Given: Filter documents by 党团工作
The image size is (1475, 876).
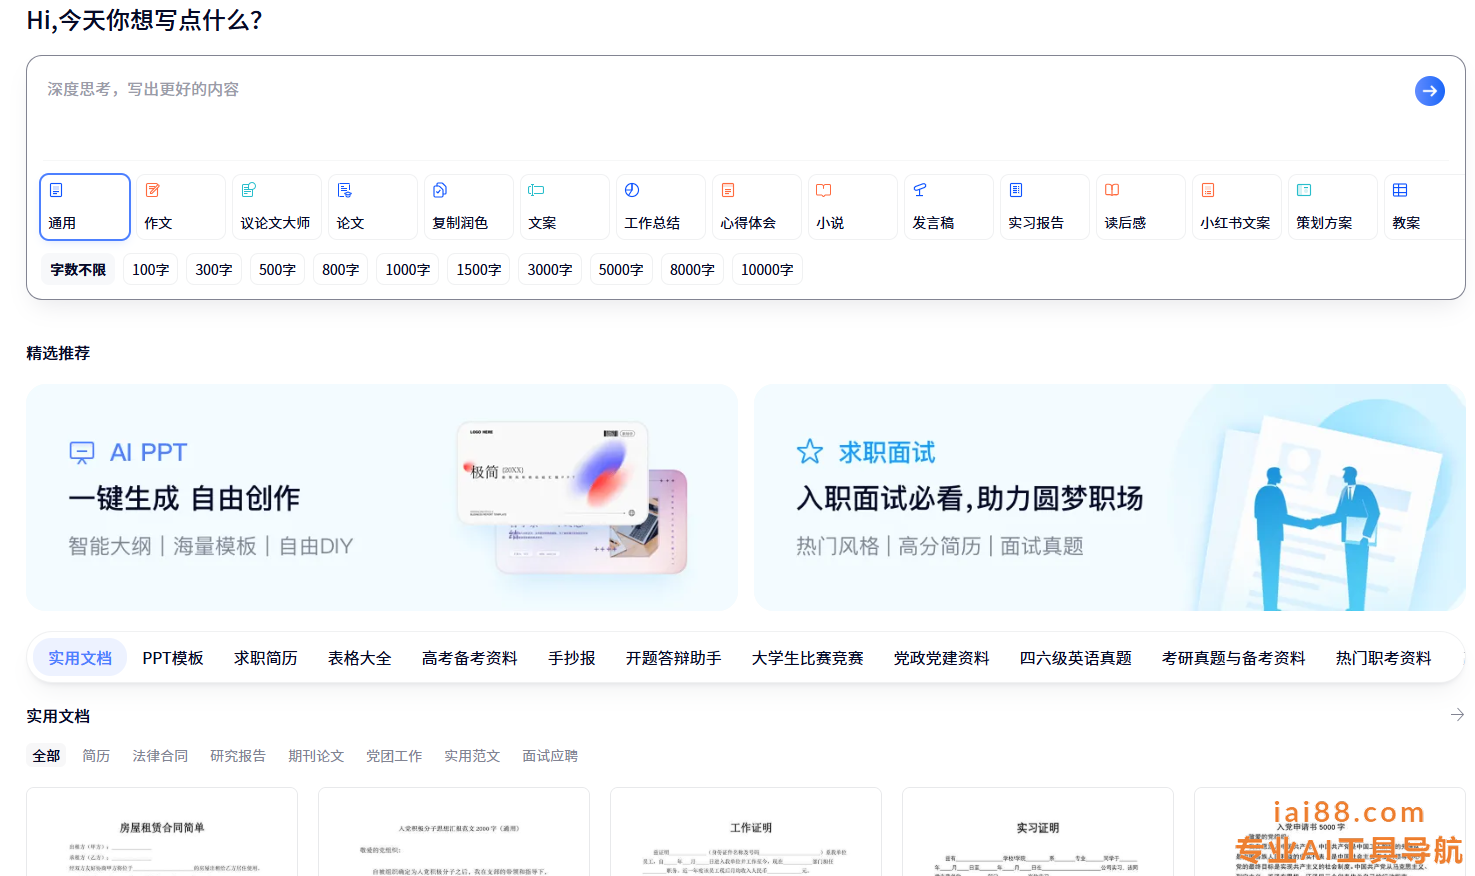Looking at the screenshot, I should pos(394,756).
